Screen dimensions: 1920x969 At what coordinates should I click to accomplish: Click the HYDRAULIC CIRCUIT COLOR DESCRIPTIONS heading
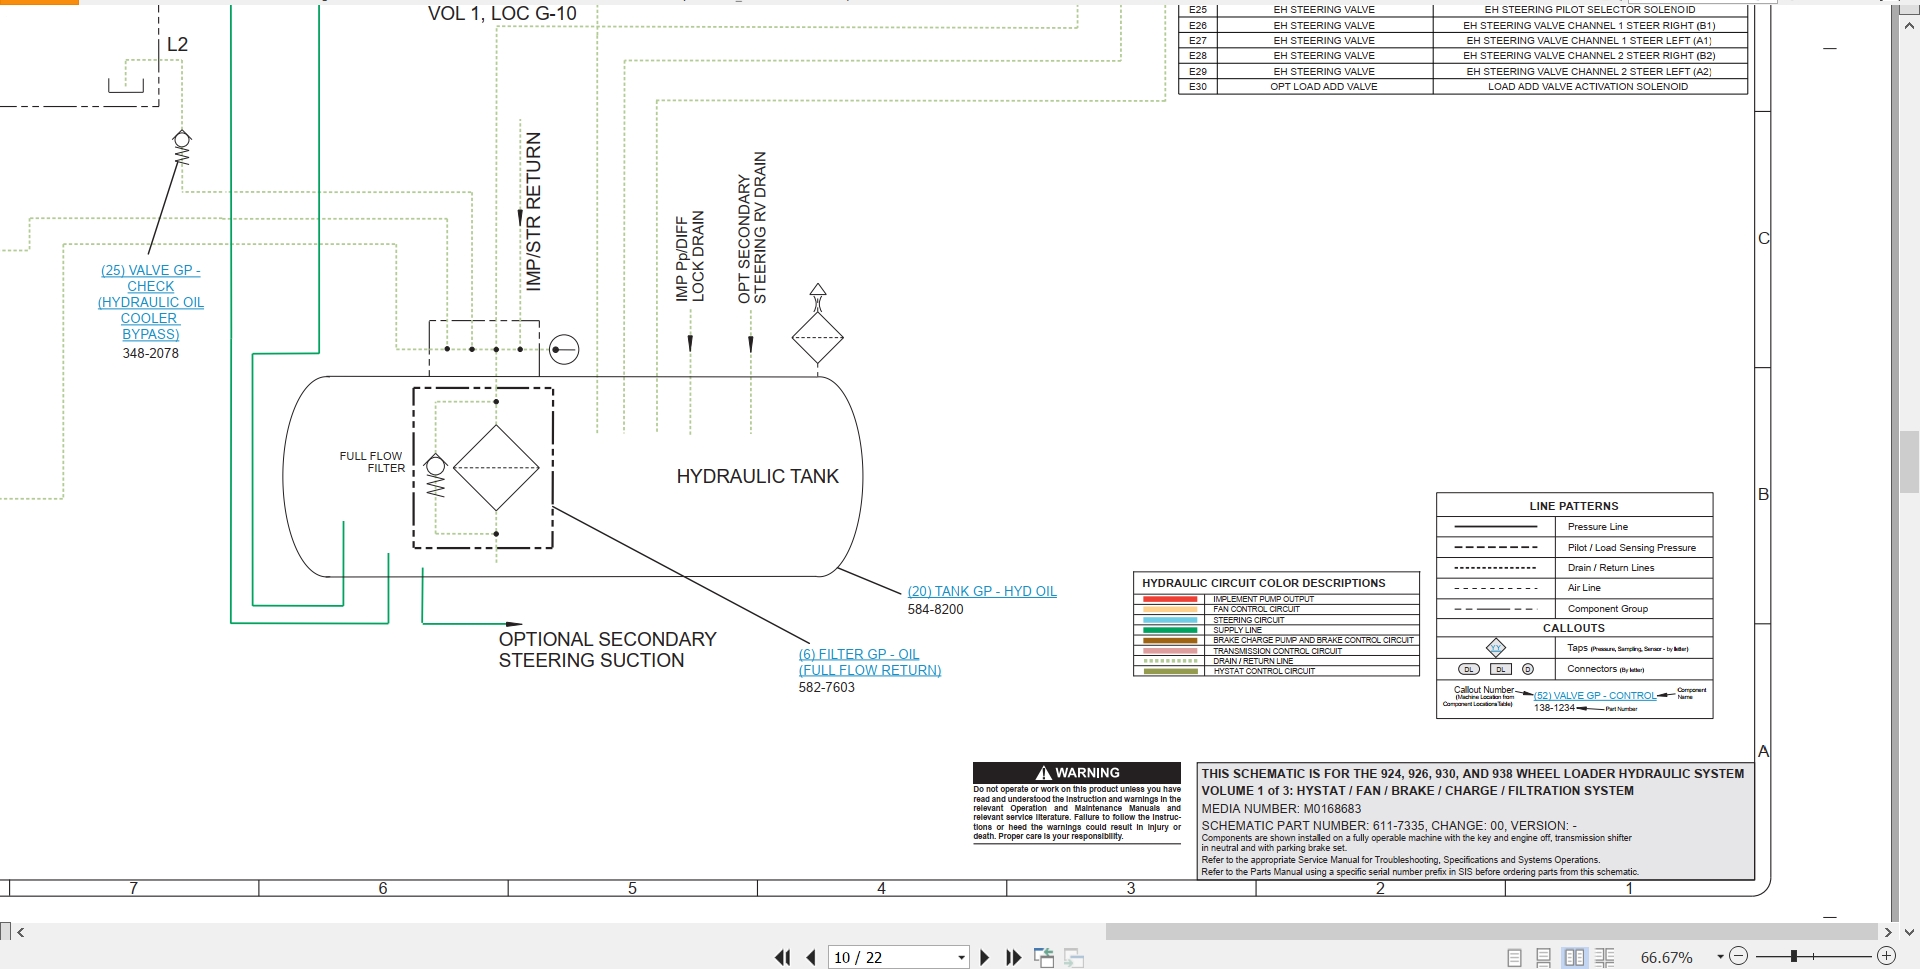1264,583
